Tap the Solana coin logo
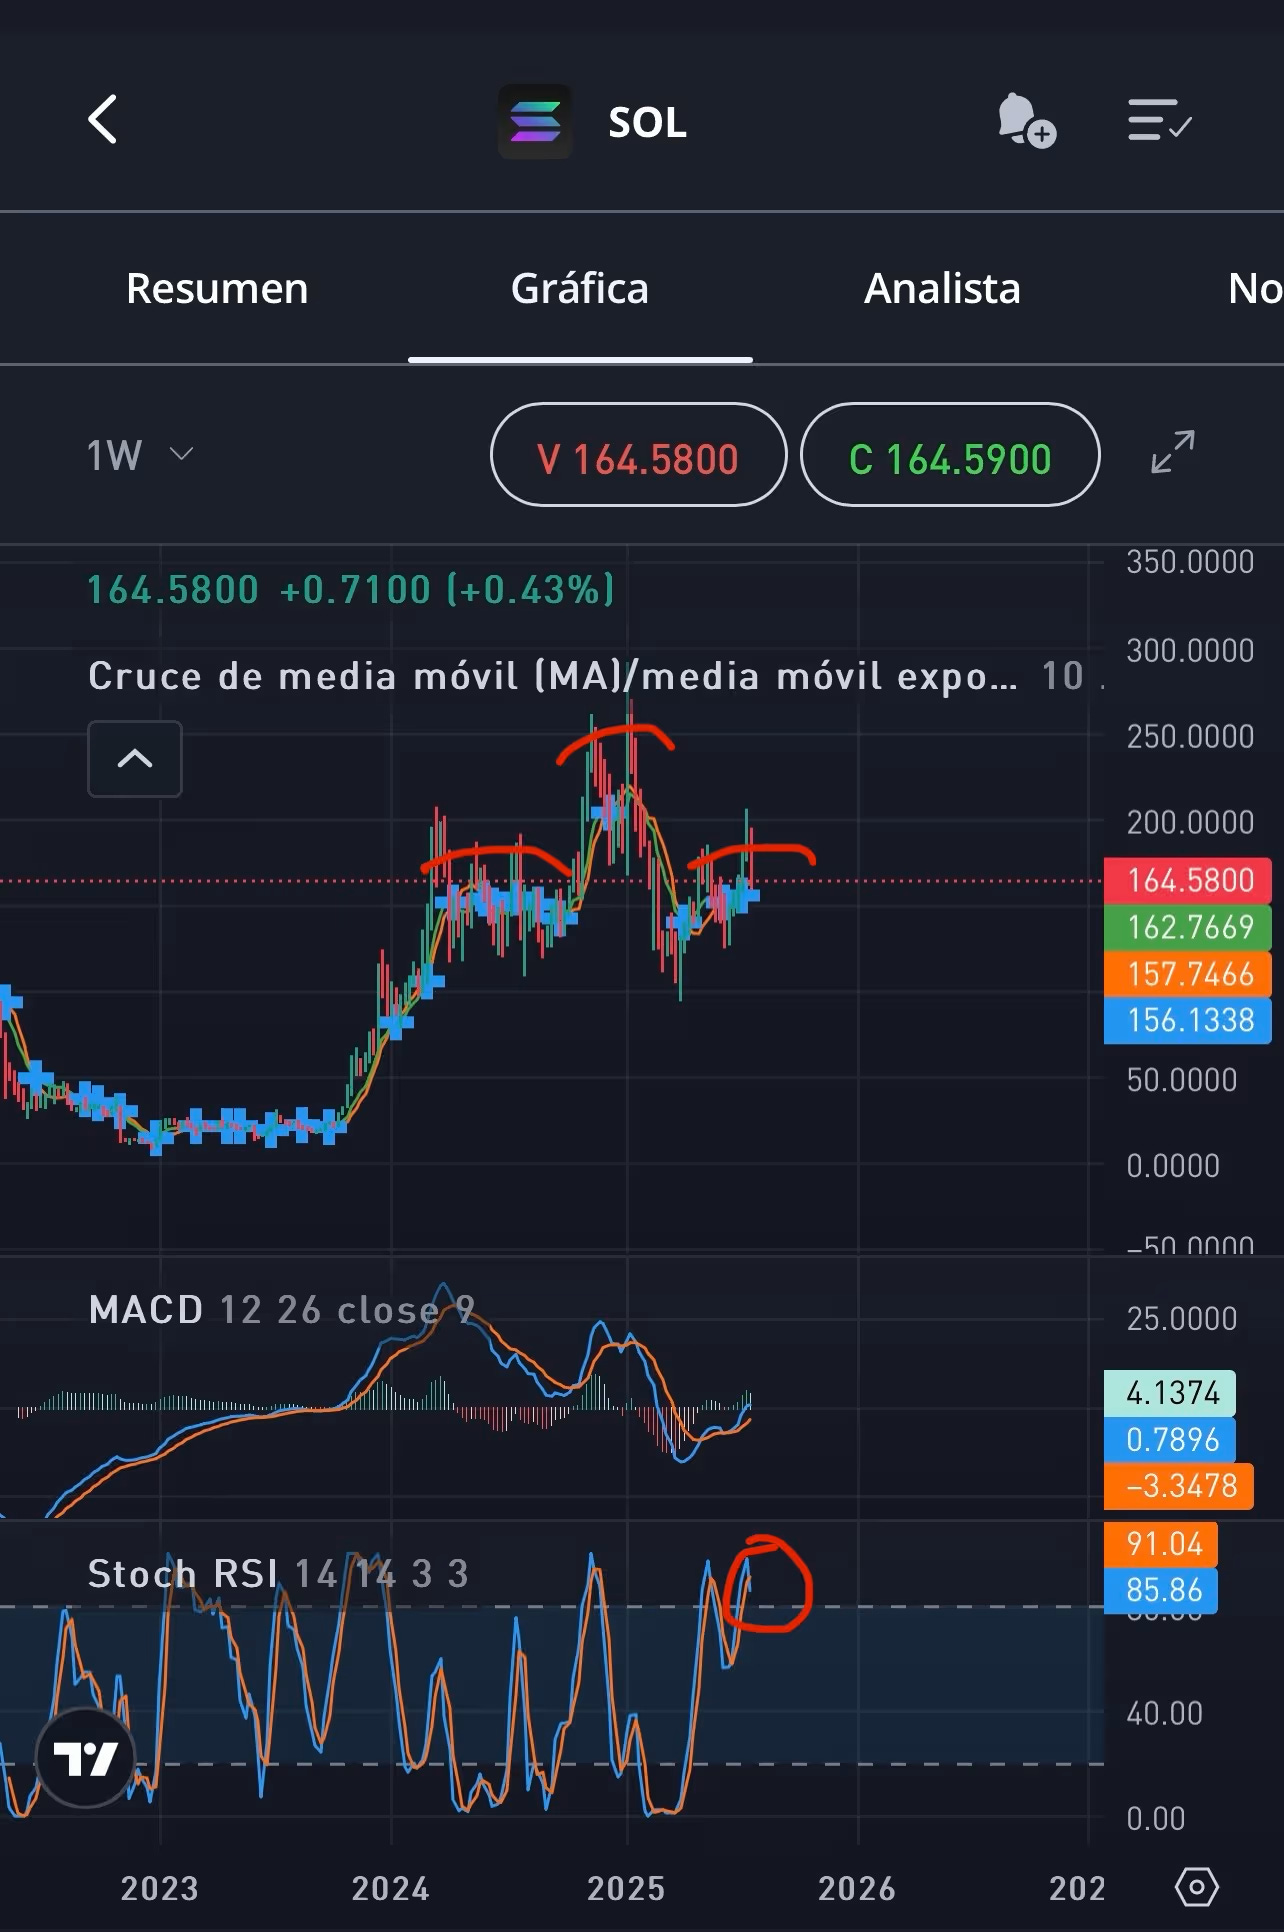 click(536, 122)
